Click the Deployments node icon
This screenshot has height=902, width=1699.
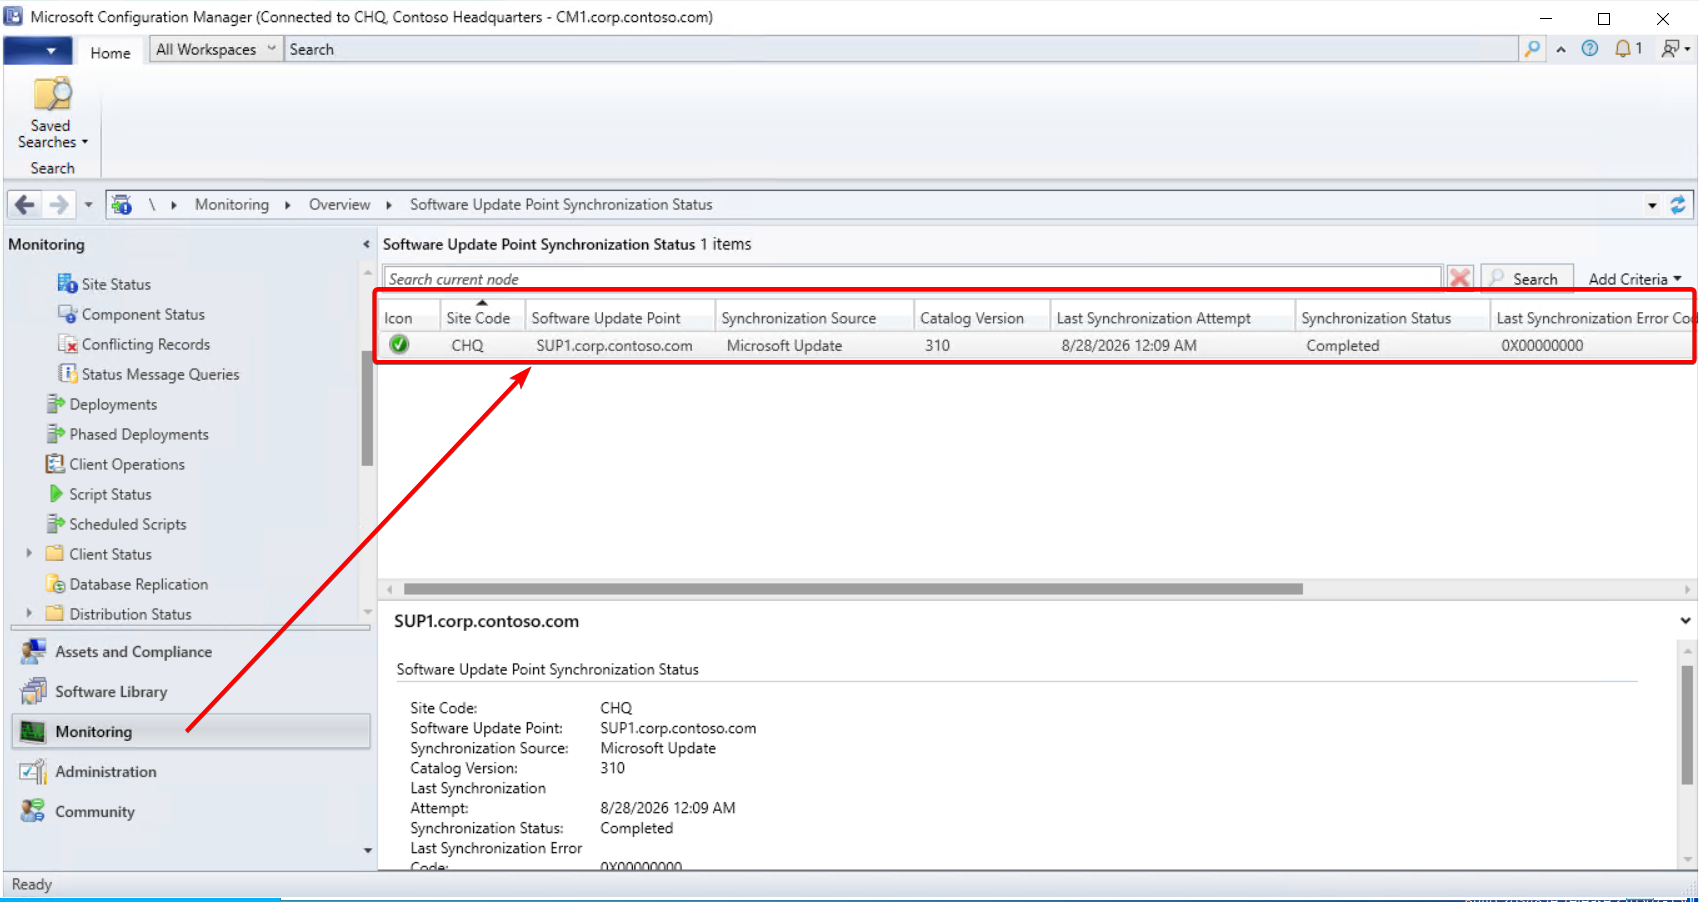55,404
